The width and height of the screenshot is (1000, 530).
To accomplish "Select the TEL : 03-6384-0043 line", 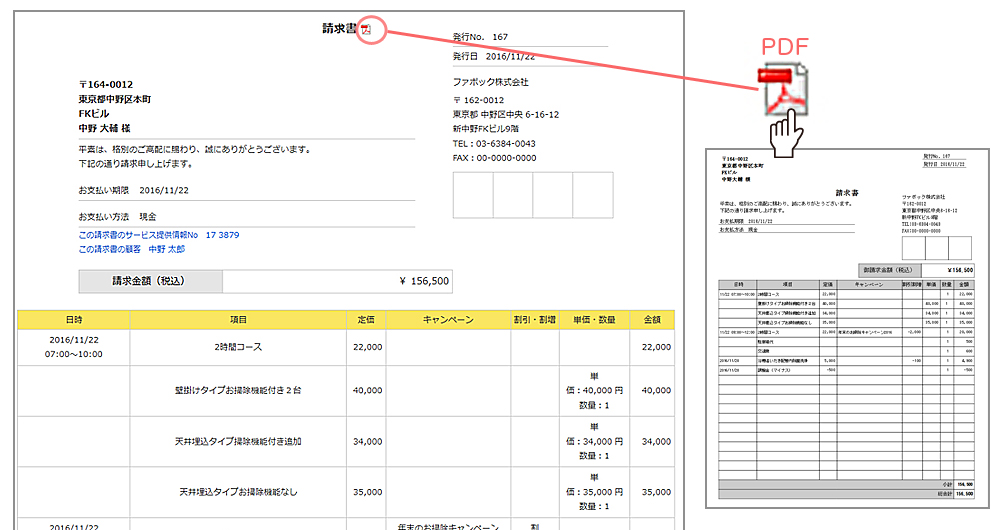I will 494,144.
